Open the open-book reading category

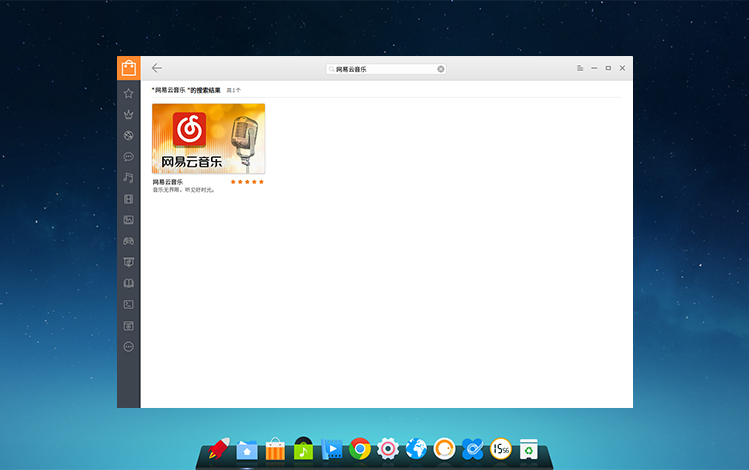tap(128, 283)
